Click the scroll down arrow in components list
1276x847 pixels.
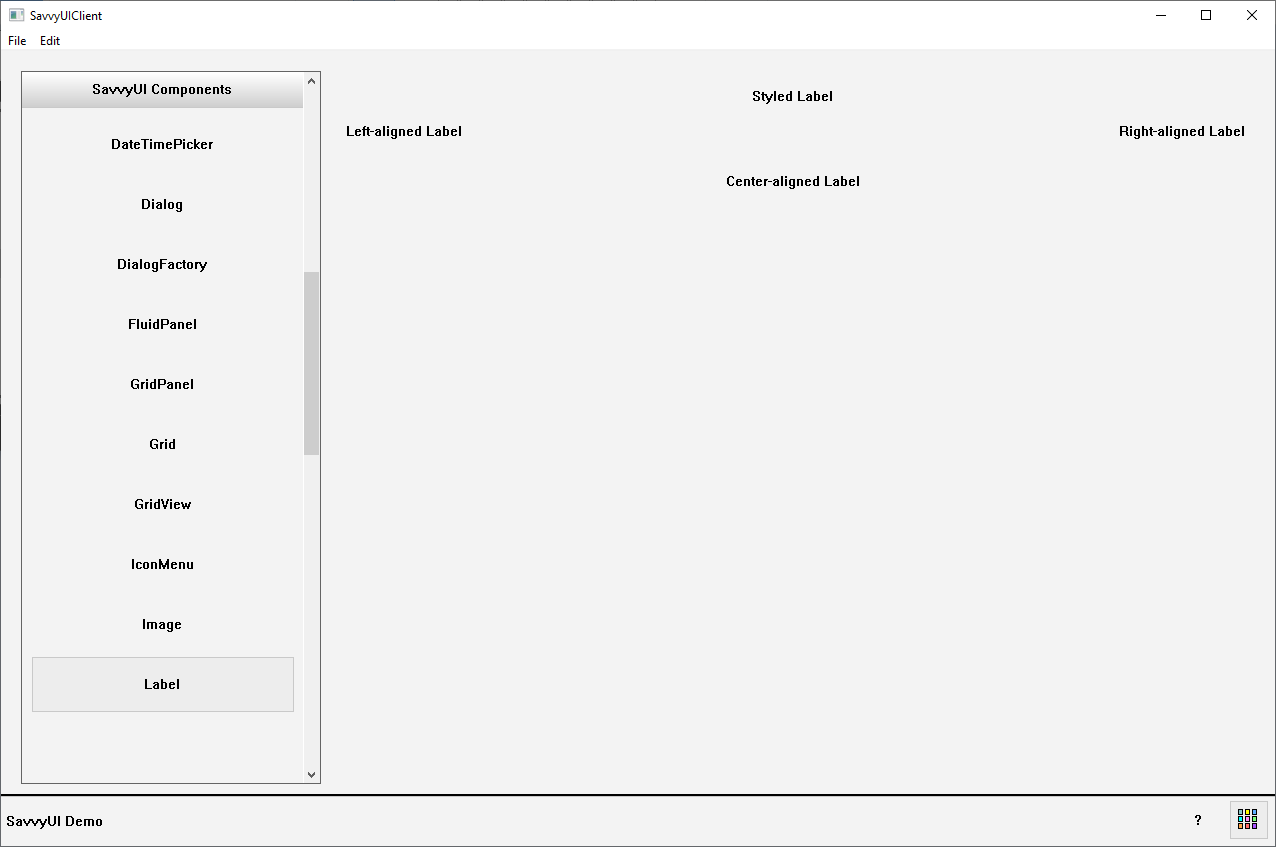point(311,774)
